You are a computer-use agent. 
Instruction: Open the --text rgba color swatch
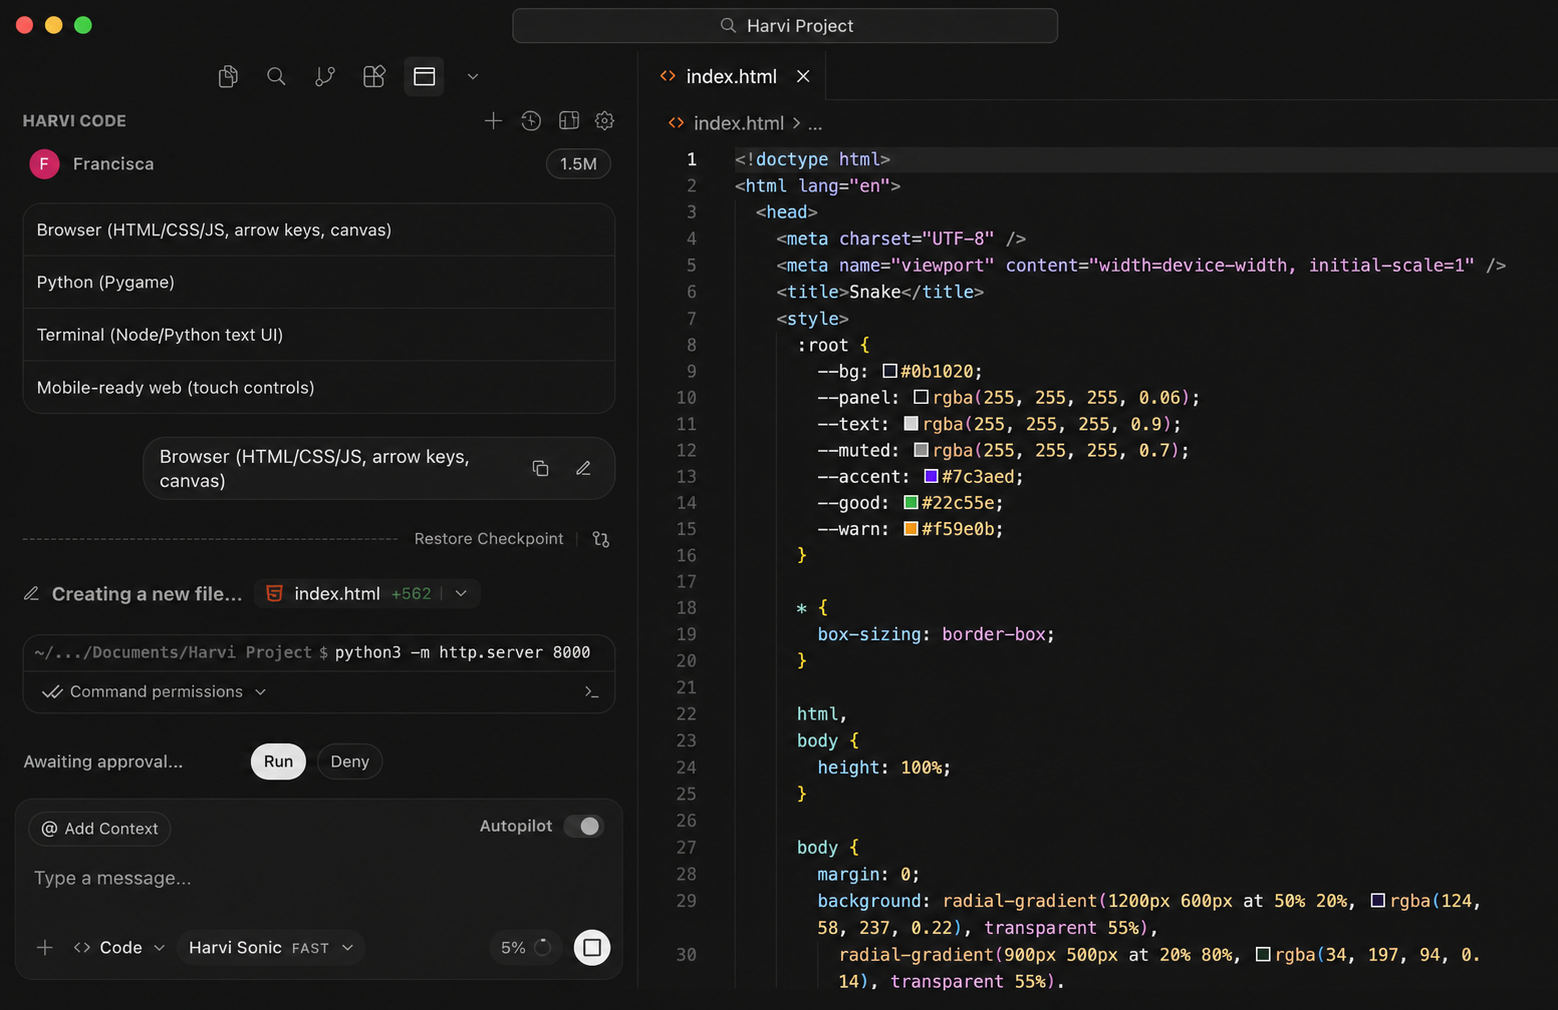[x=911, y=423]
